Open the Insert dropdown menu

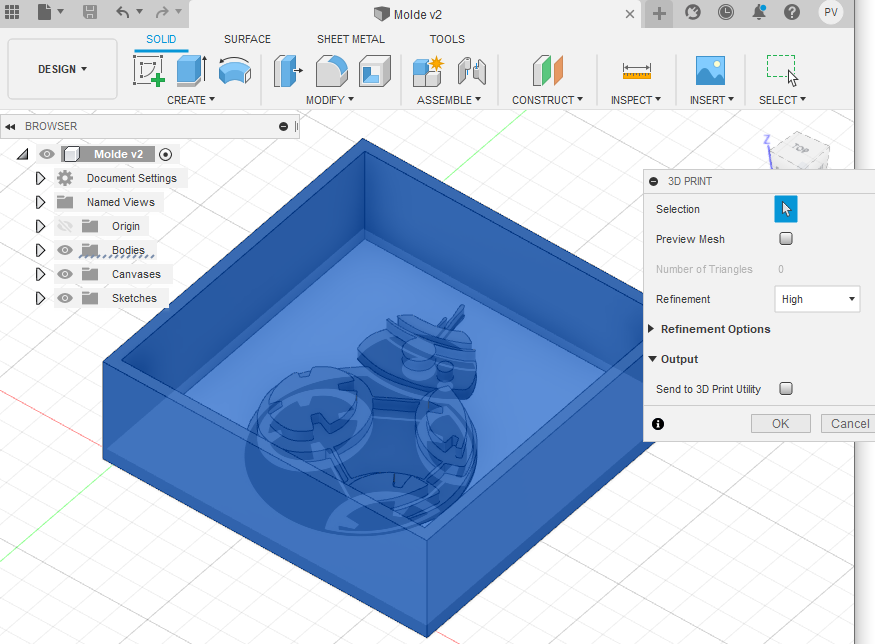click(x=711, y=100)
